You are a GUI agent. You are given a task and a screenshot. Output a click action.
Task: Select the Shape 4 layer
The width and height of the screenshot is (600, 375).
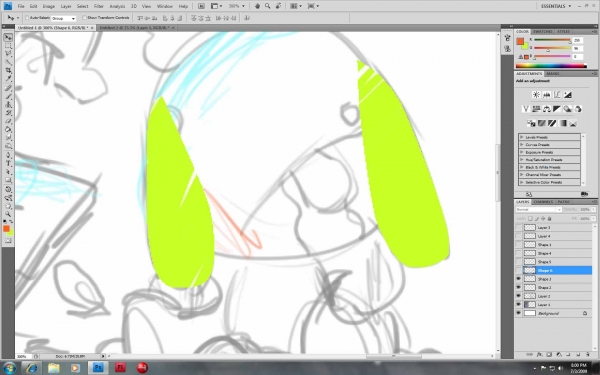554,253
